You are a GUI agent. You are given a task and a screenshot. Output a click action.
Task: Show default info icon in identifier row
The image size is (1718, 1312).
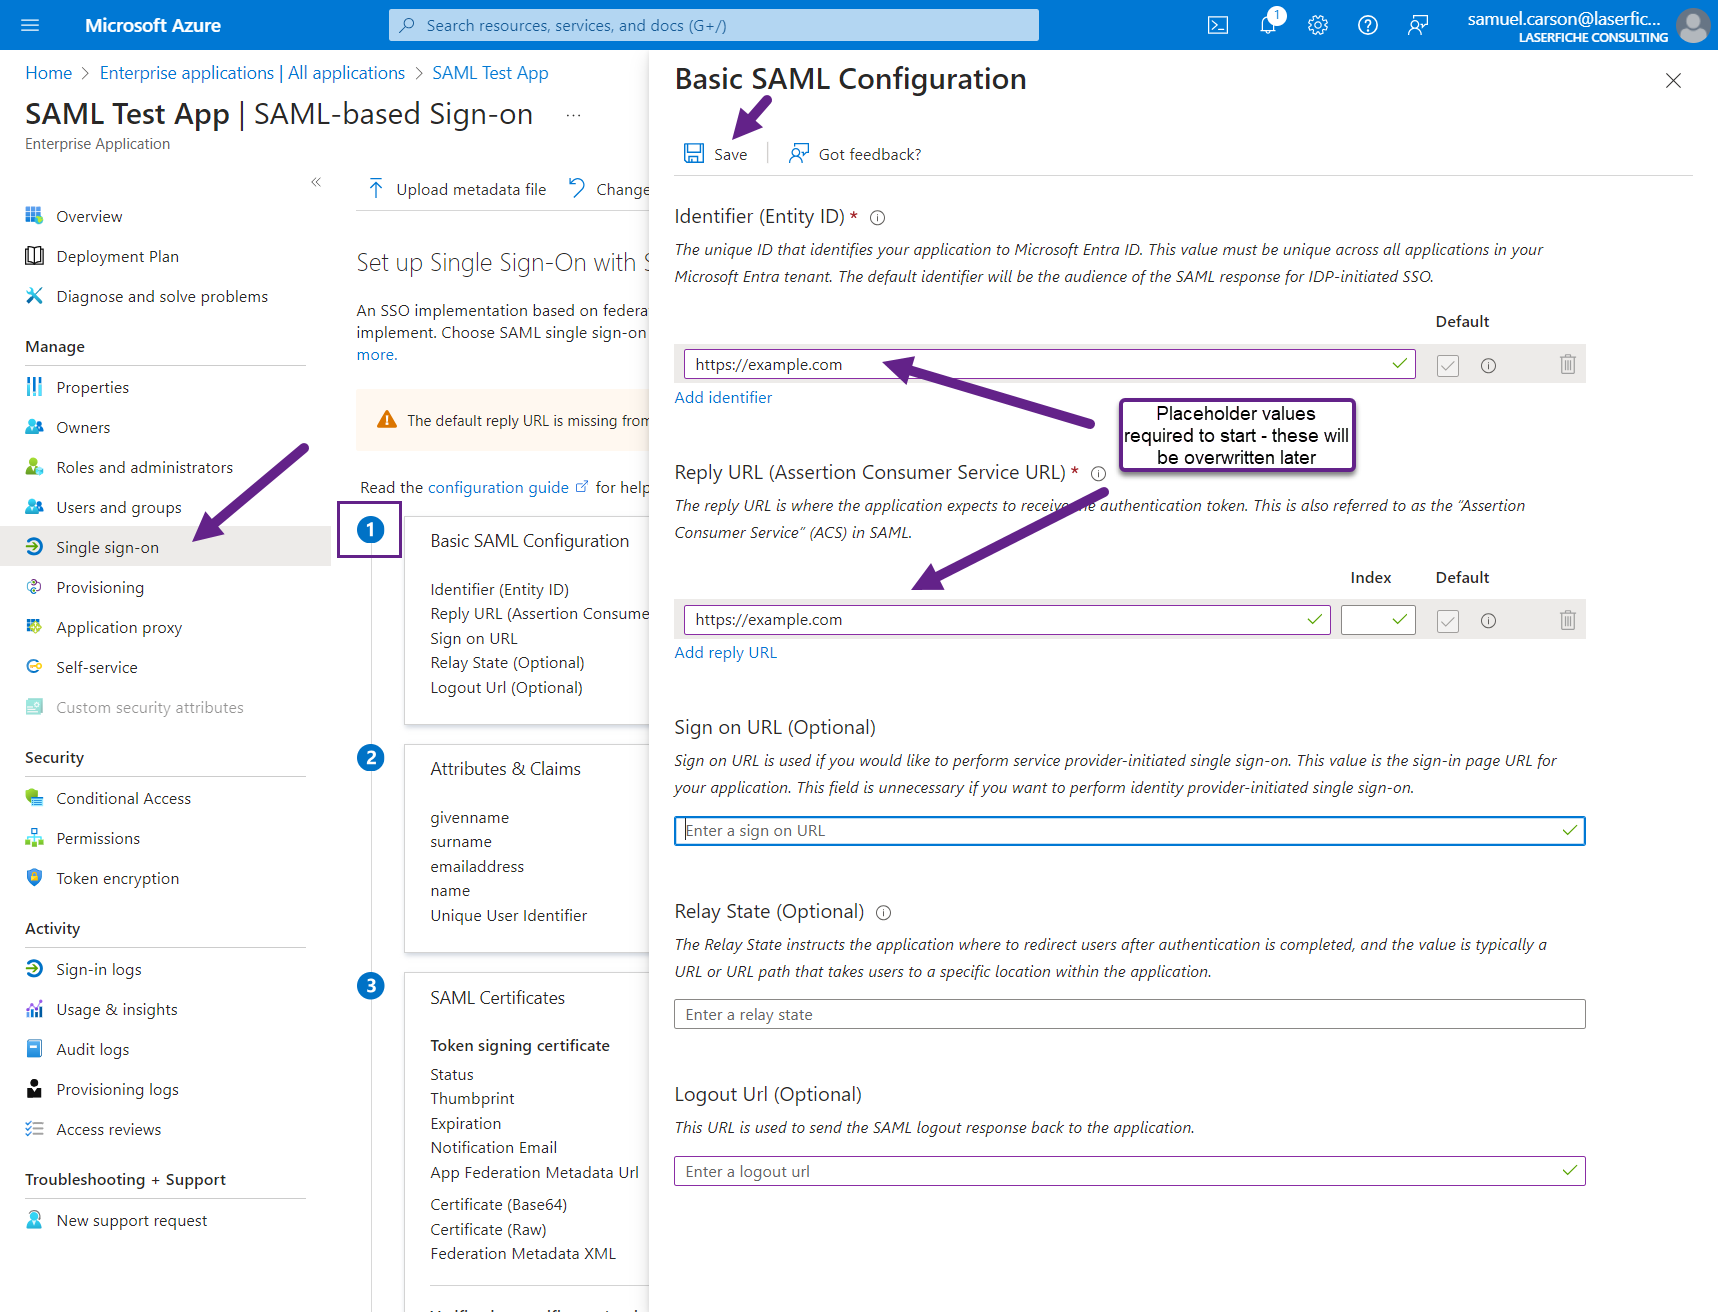tap(1488, 366)
